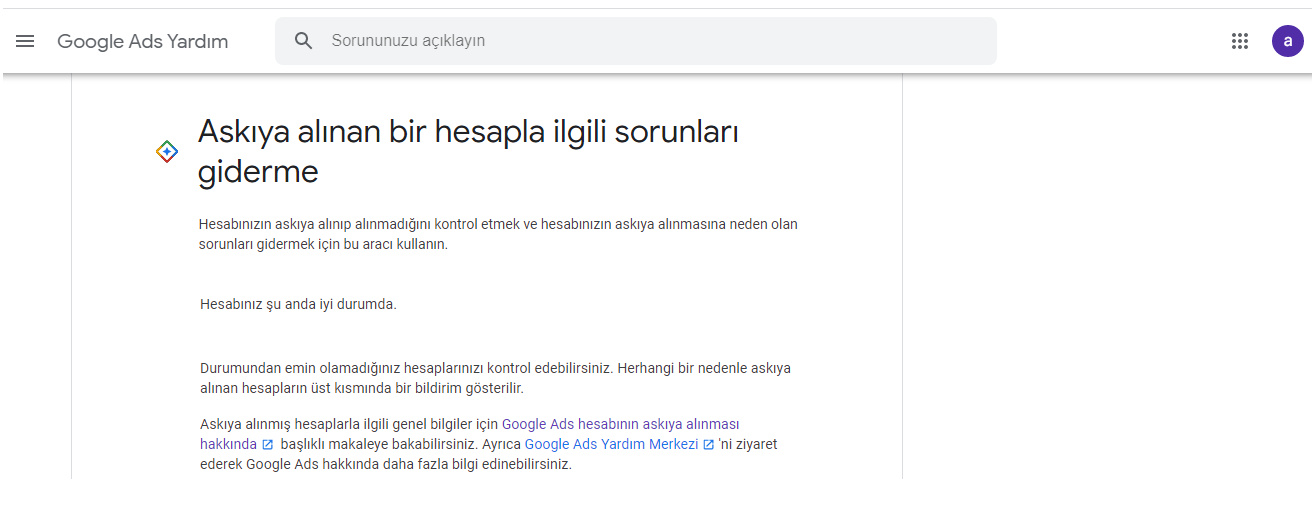Viewport: 1312px width, 526px height.
Task: Click heading 'Askıya alınan bir hesapla ilgili sorunları giderme'
Action: point(468,151)
